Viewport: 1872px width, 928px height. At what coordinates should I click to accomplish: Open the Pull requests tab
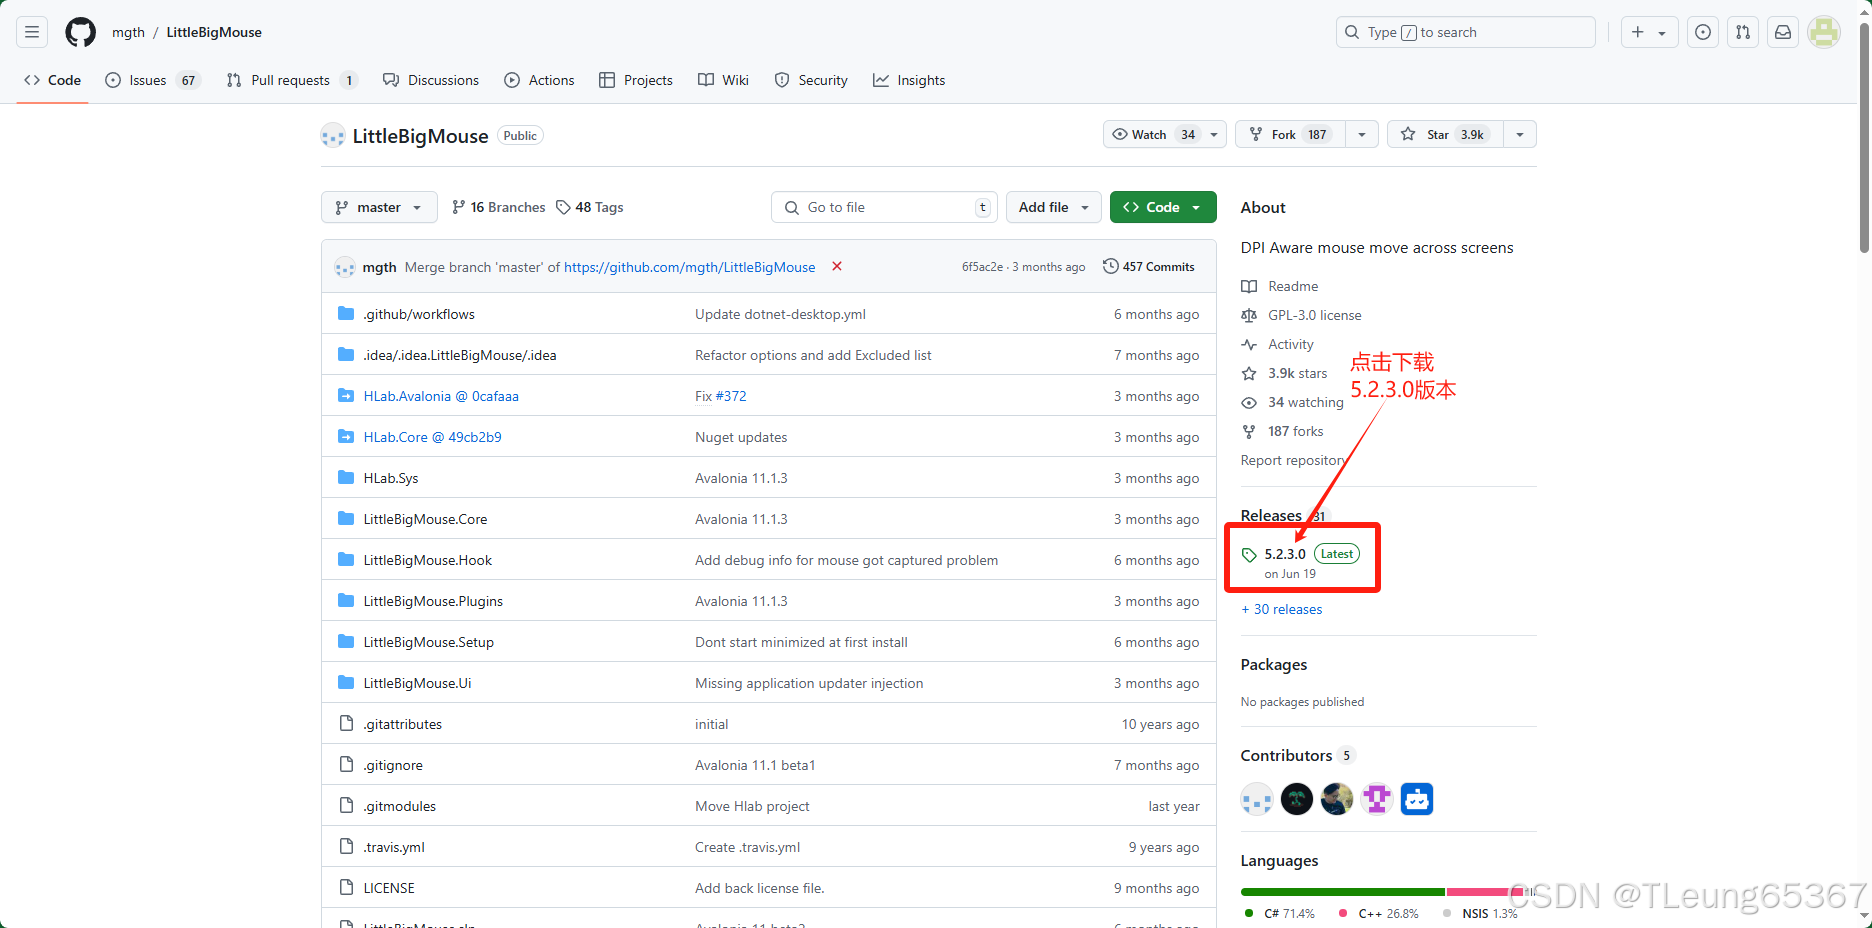click(292, 80)
